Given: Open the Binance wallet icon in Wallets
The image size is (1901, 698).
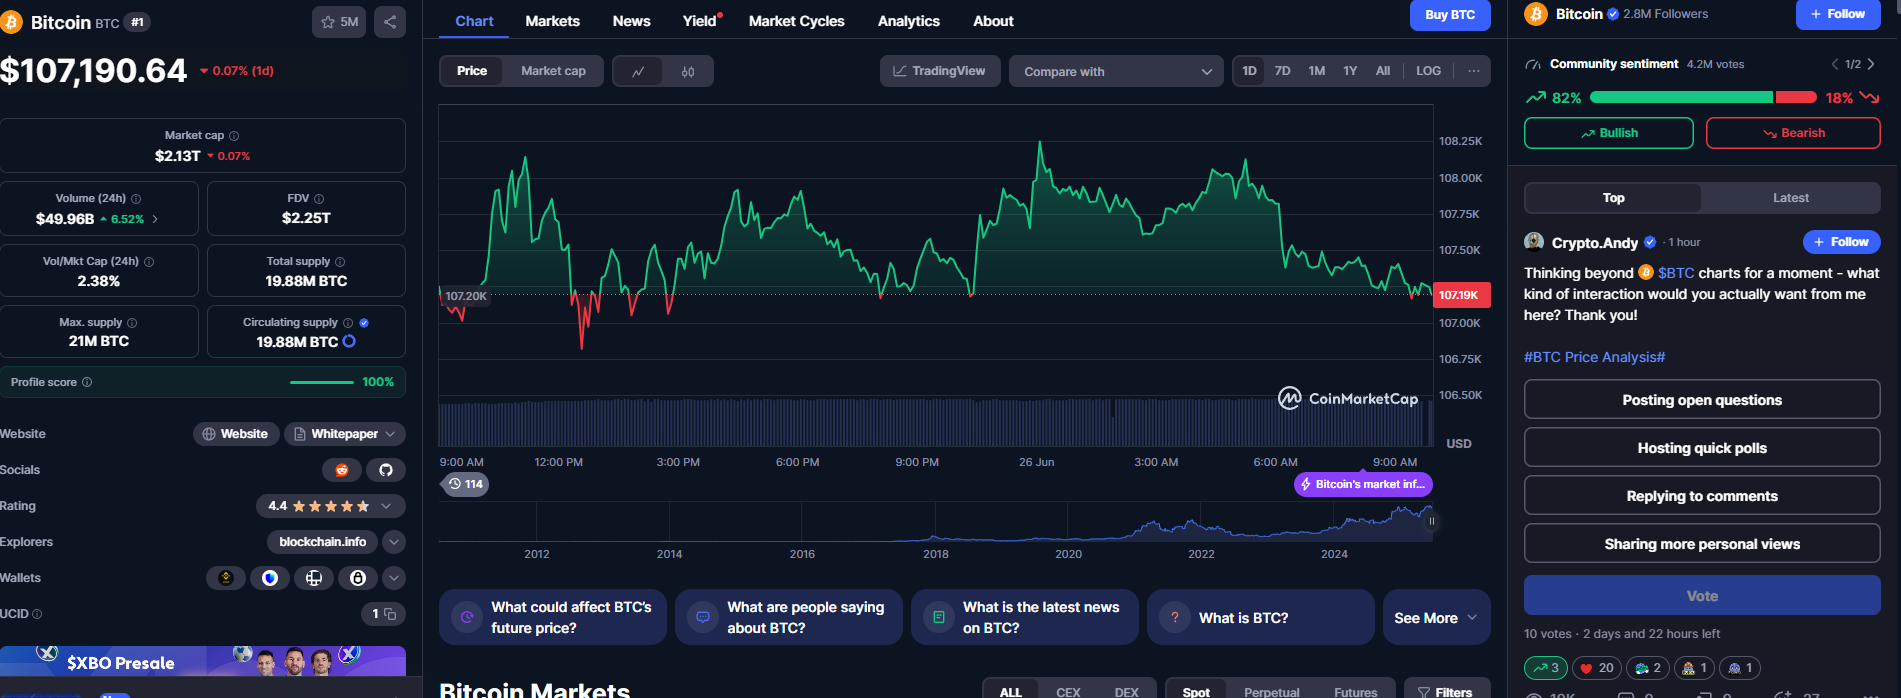Looking at the screenshot, I should point(226,578).
